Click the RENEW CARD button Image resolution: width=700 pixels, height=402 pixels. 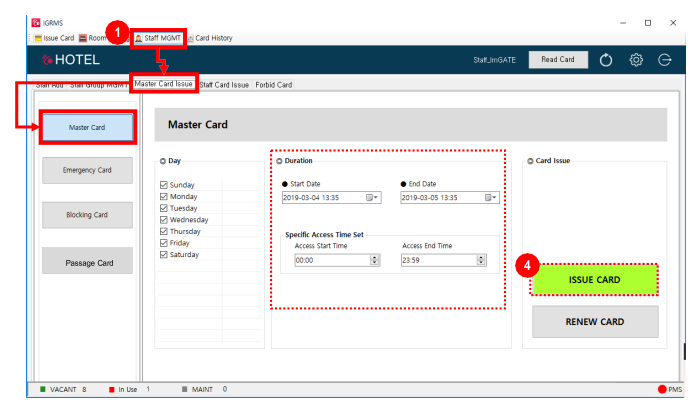[595, 322]
